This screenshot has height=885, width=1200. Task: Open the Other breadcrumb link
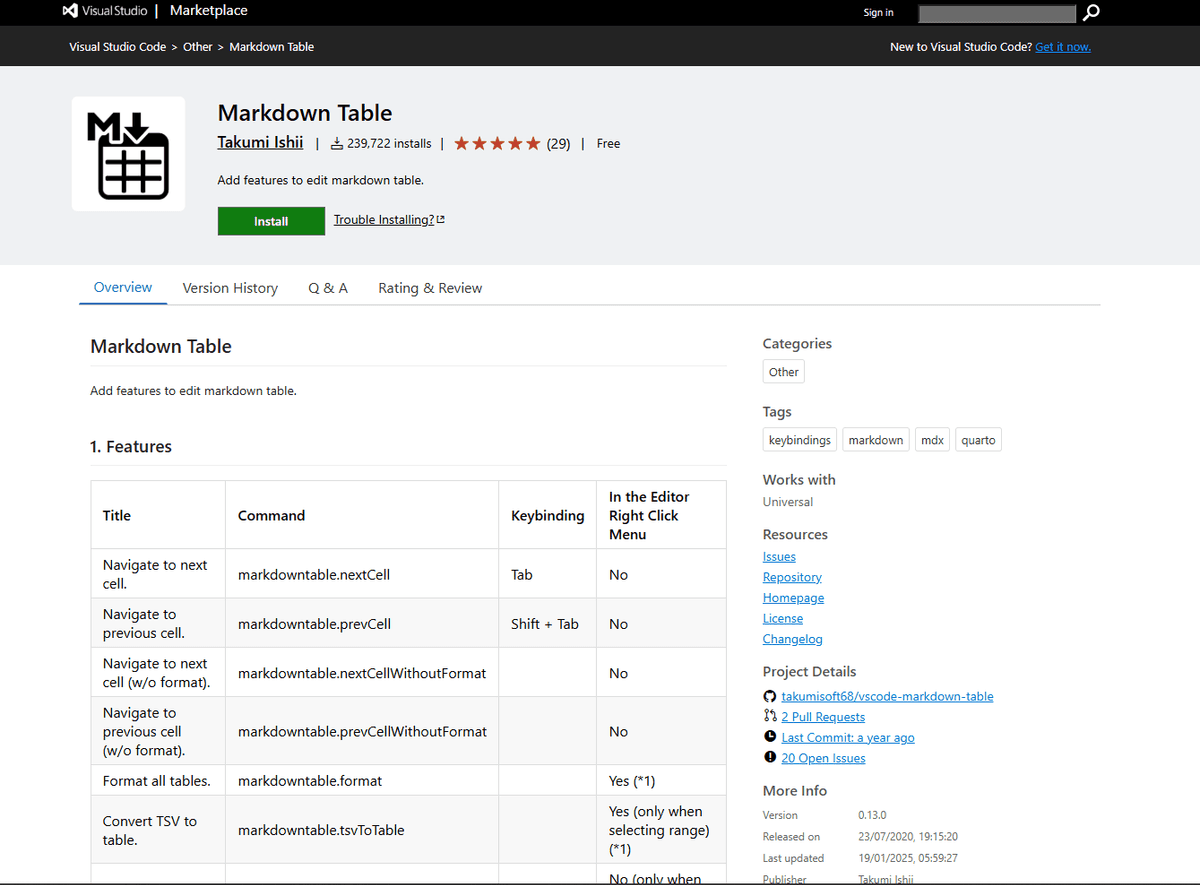coord(198,47)
